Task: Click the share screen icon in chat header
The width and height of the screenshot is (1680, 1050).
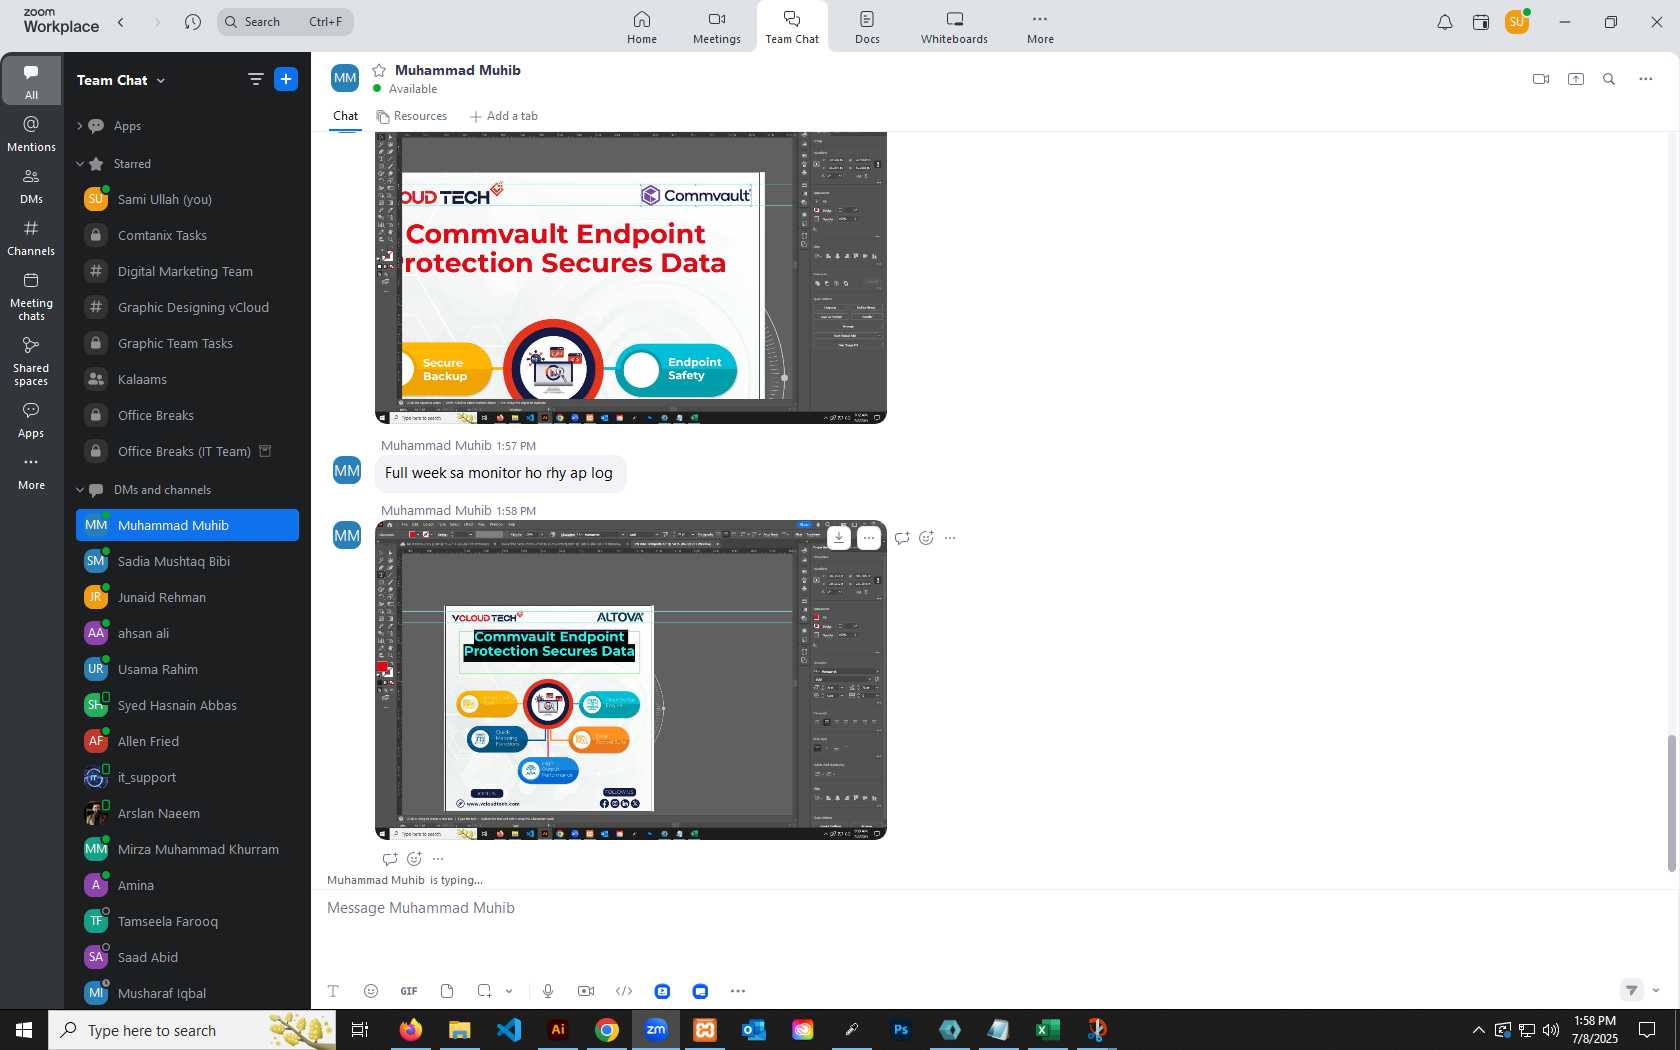Action: tap(1576, 79)
